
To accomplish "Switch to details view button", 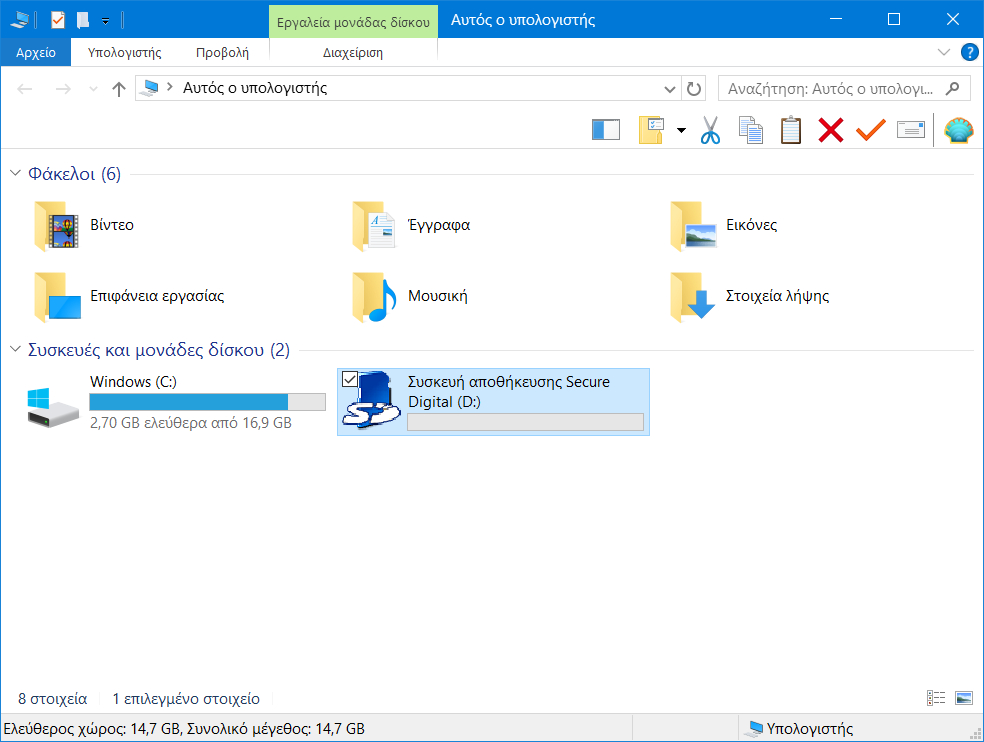I will (936, 697).
